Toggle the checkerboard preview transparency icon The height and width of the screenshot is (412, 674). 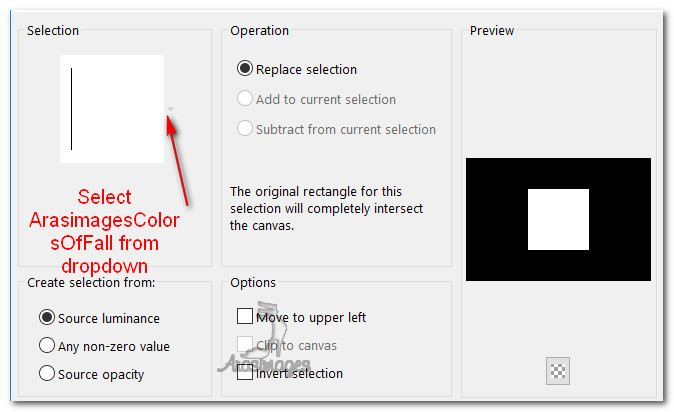[x=558, y=371]
